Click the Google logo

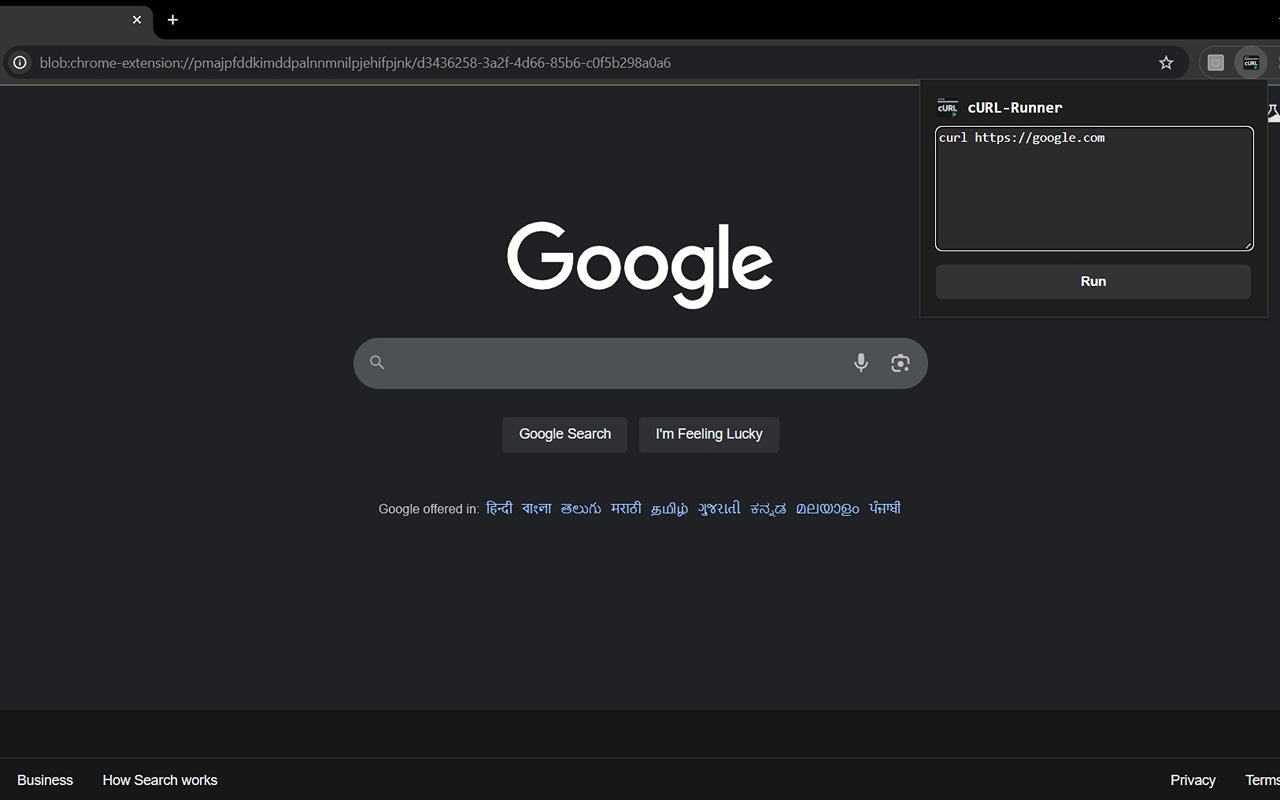(640, 264)
